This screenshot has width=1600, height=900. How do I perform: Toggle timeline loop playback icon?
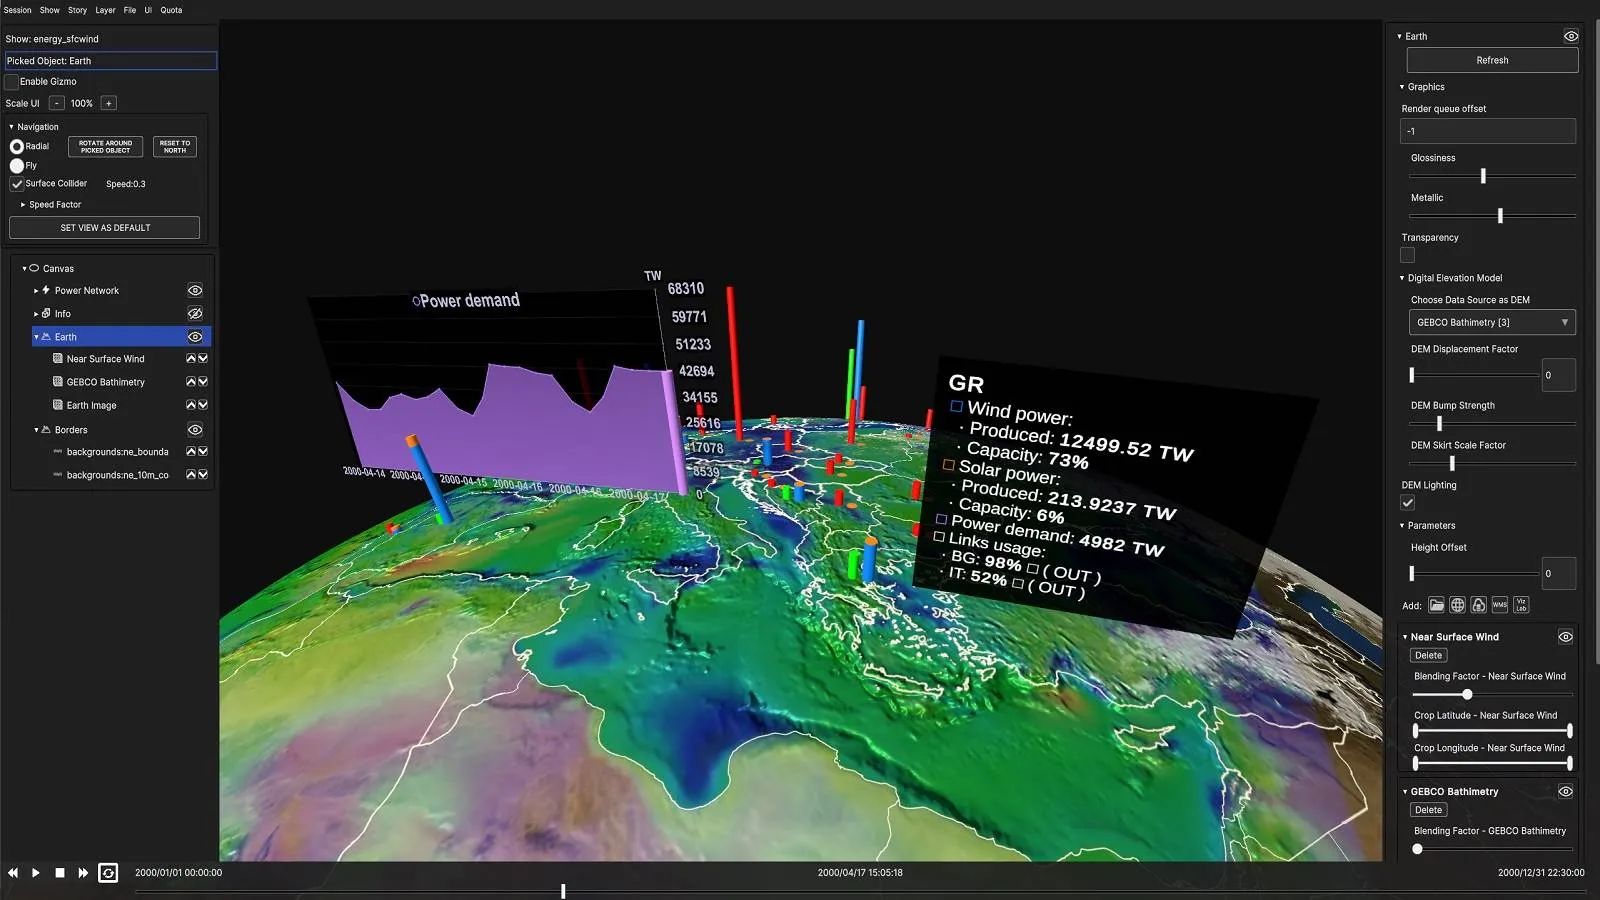108,873
